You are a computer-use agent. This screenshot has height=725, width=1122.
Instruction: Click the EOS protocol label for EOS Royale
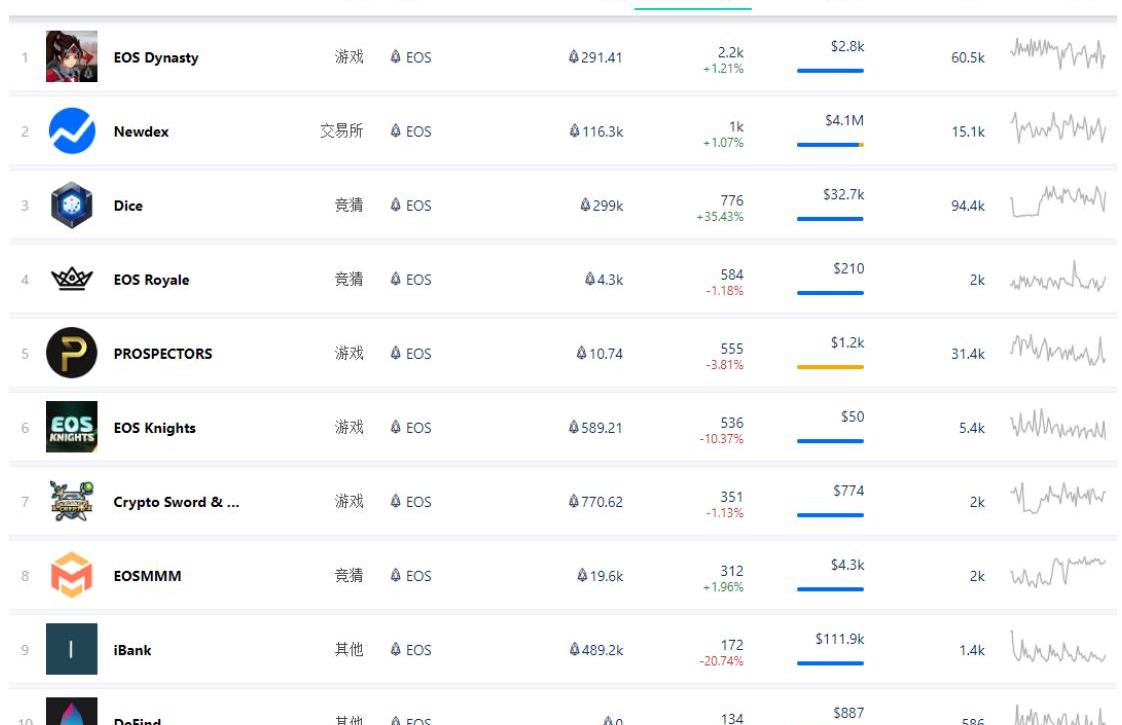pos(411,280)
